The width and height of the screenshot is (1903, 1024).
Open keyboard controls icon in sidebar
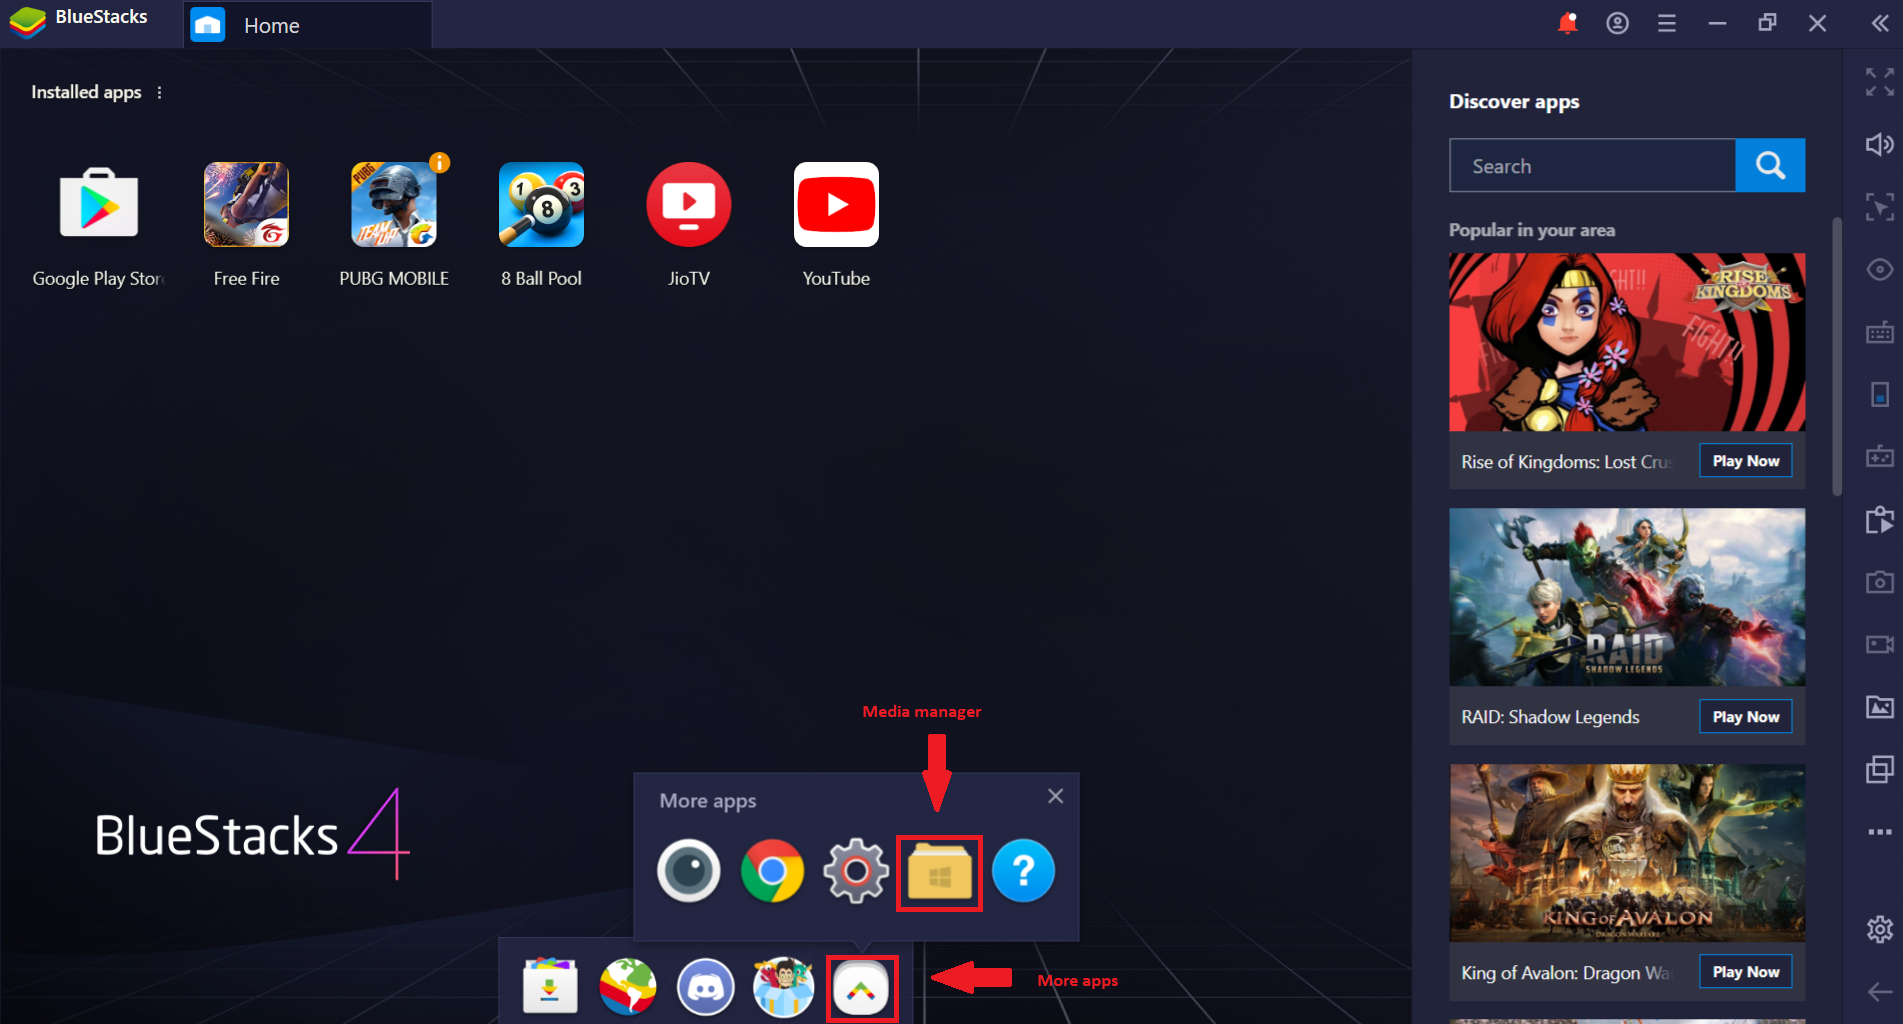coord(1880,332)
